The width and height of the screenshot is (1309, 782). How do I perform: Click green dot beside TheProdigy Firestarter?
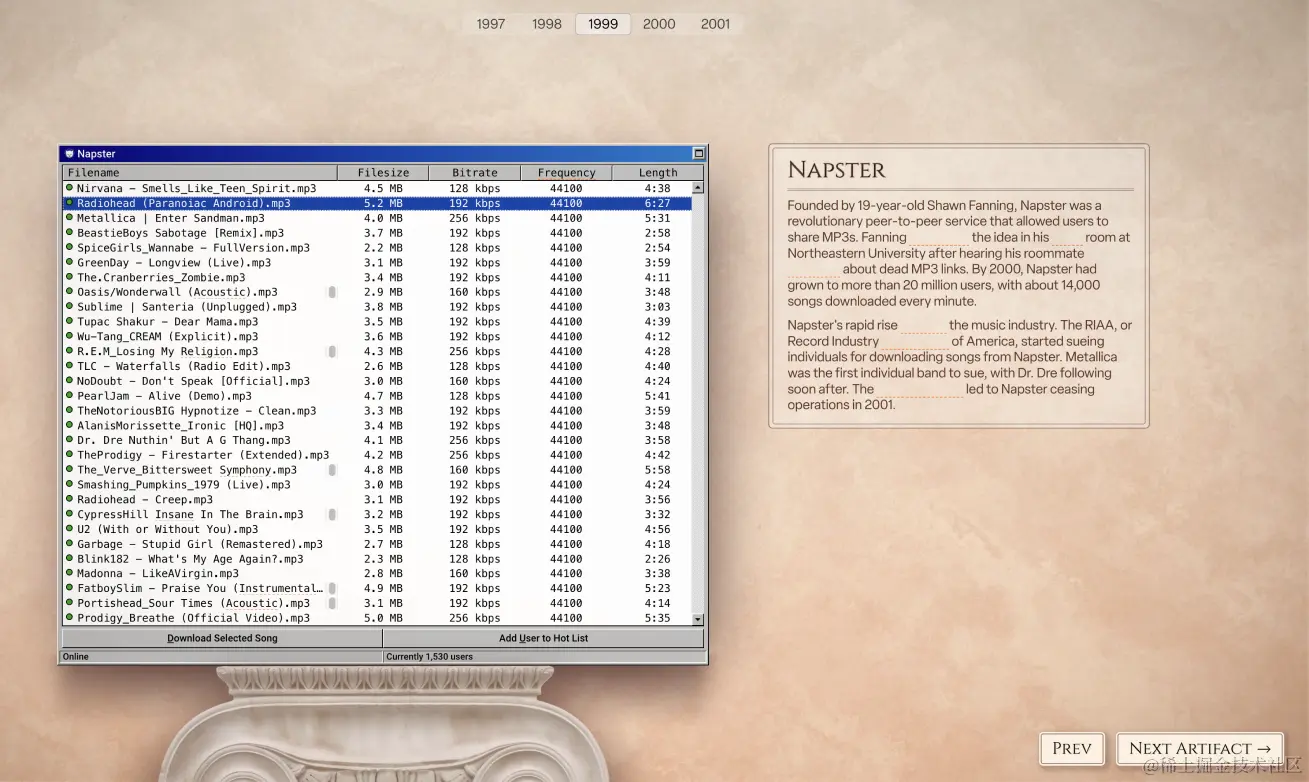(x=70, y=454)
